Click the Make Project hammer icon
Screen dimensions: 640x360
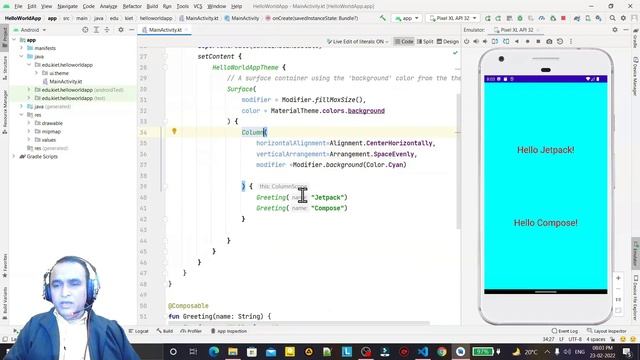click(382, 18)
